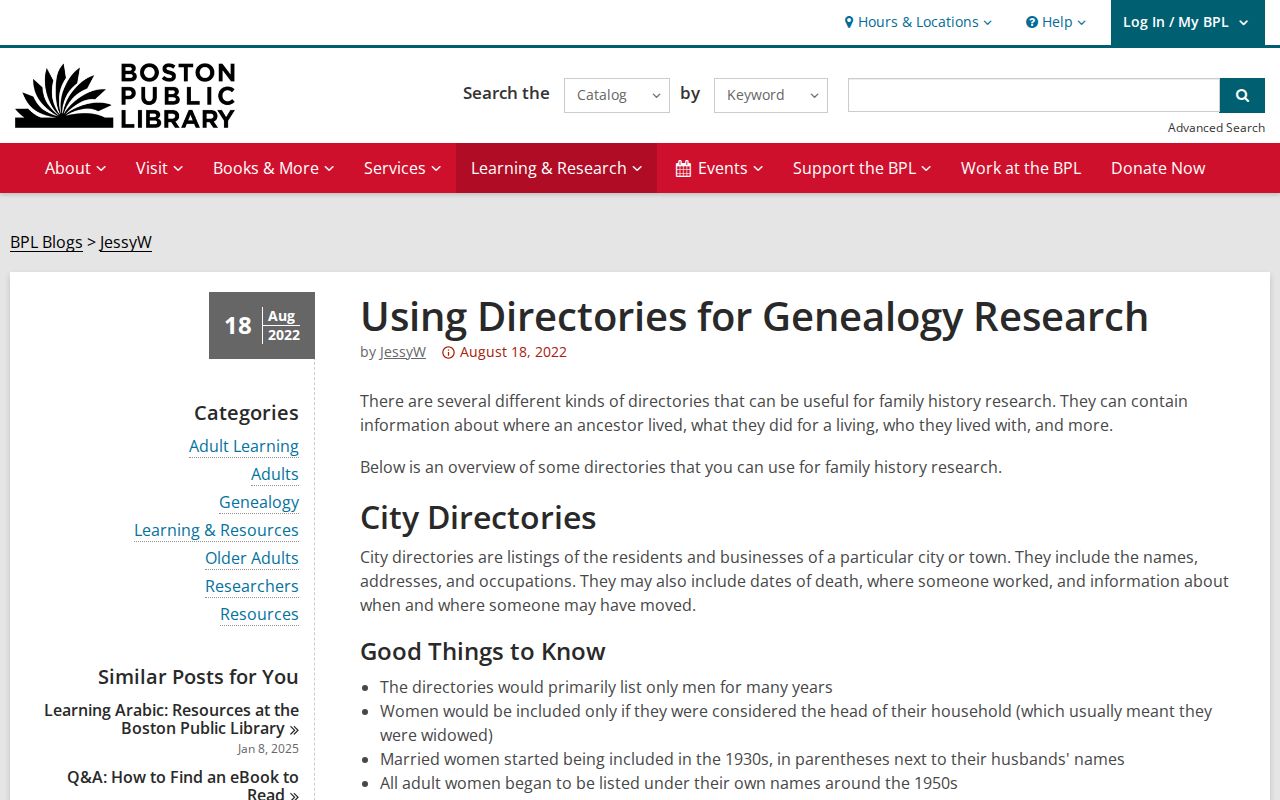Screen dimensions: 1280x800
Task: Open the Adults category link
Action: [275, 474]
